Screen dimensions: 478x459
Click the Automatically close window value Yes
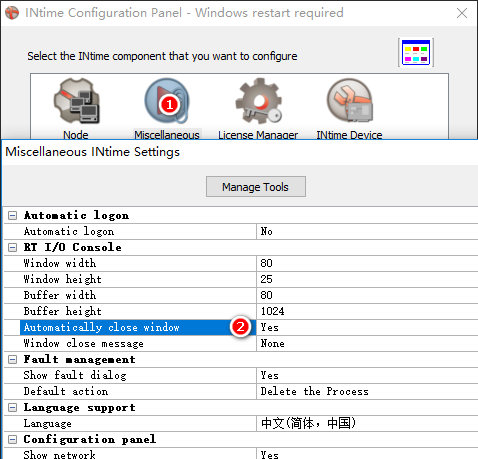pos(367,328)
